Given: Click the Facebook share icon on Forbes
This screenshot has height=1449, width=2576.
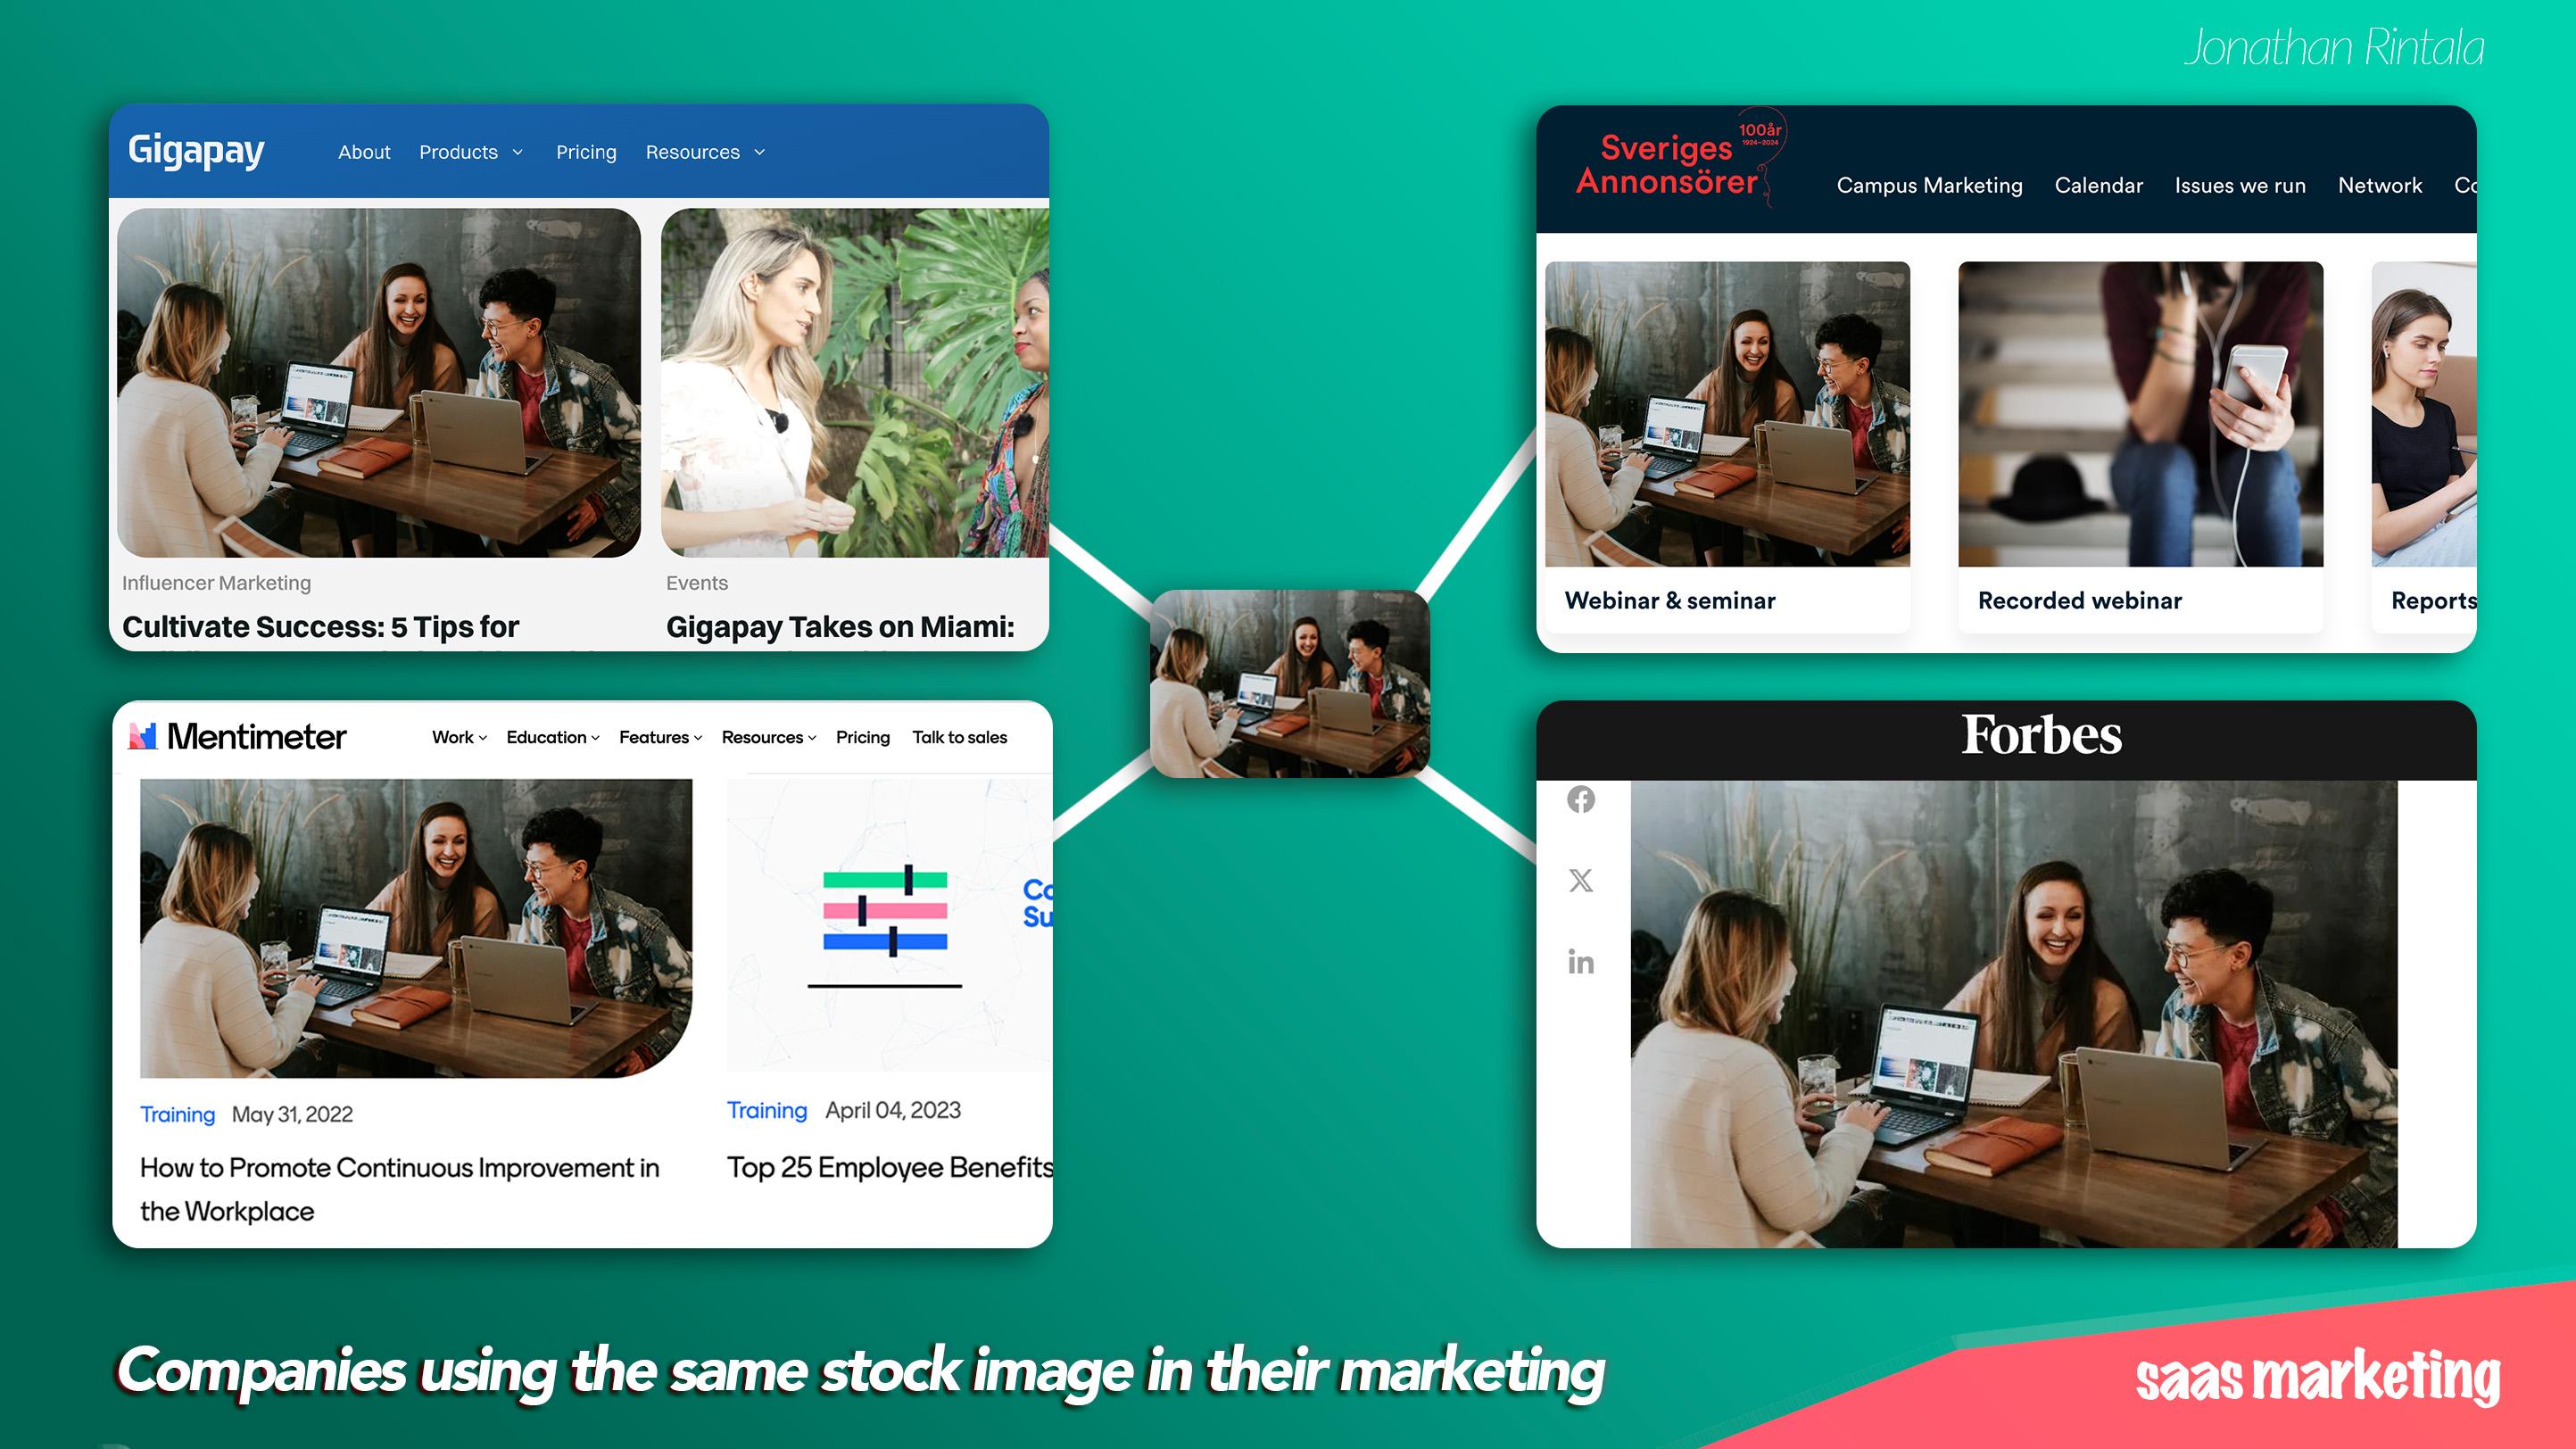Looking at the screenshot, I should pyautogui.click(x=1580, y=799).
